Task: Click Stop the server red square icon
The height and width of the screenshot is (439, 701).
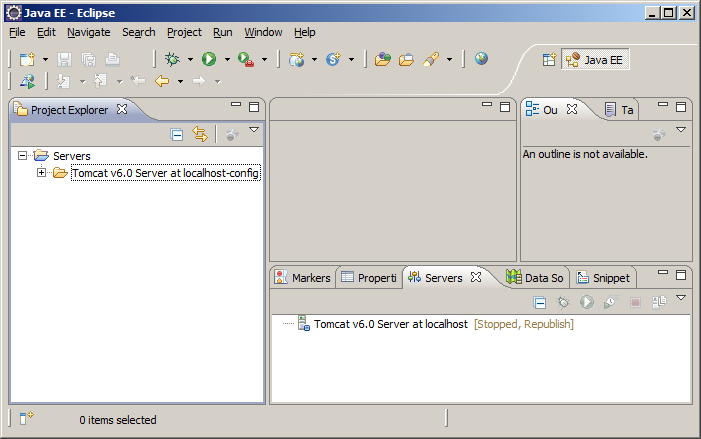Action: 635,303
